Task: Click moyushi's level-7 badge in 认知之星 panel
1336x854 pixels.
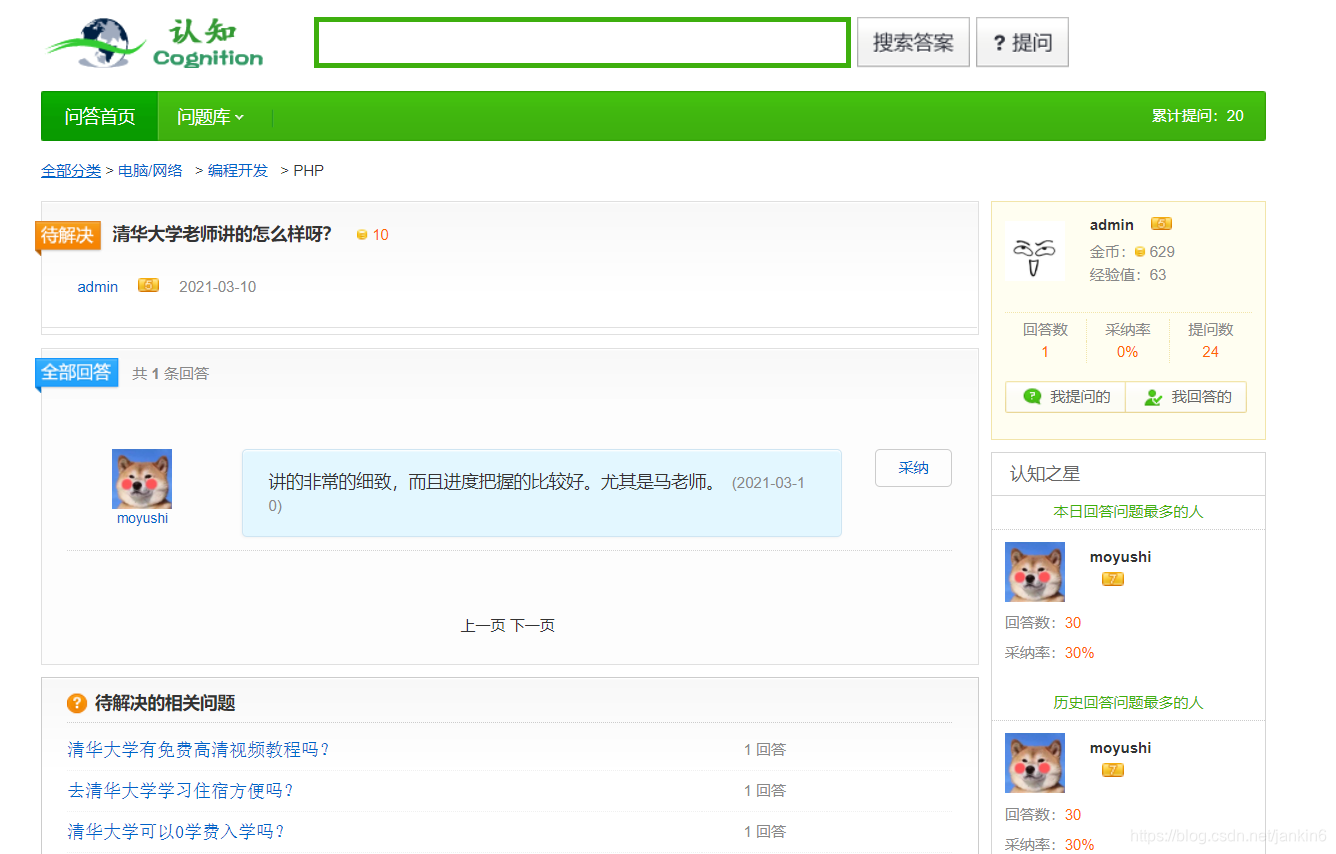Action: [x=1112, y=578]
